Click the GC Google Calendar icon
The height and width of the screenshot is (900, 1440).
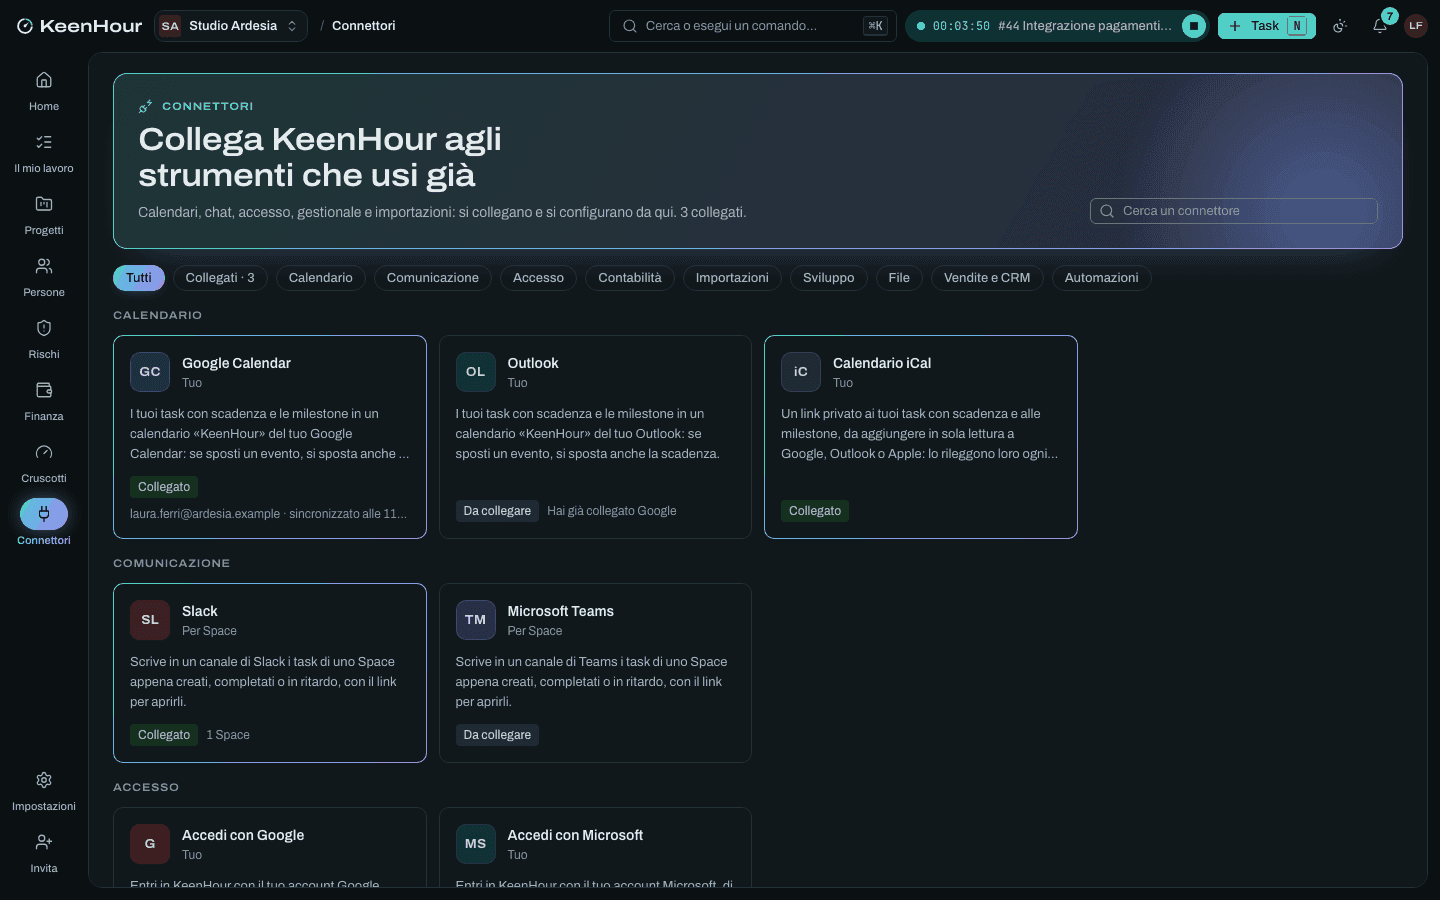click(150, 372)
